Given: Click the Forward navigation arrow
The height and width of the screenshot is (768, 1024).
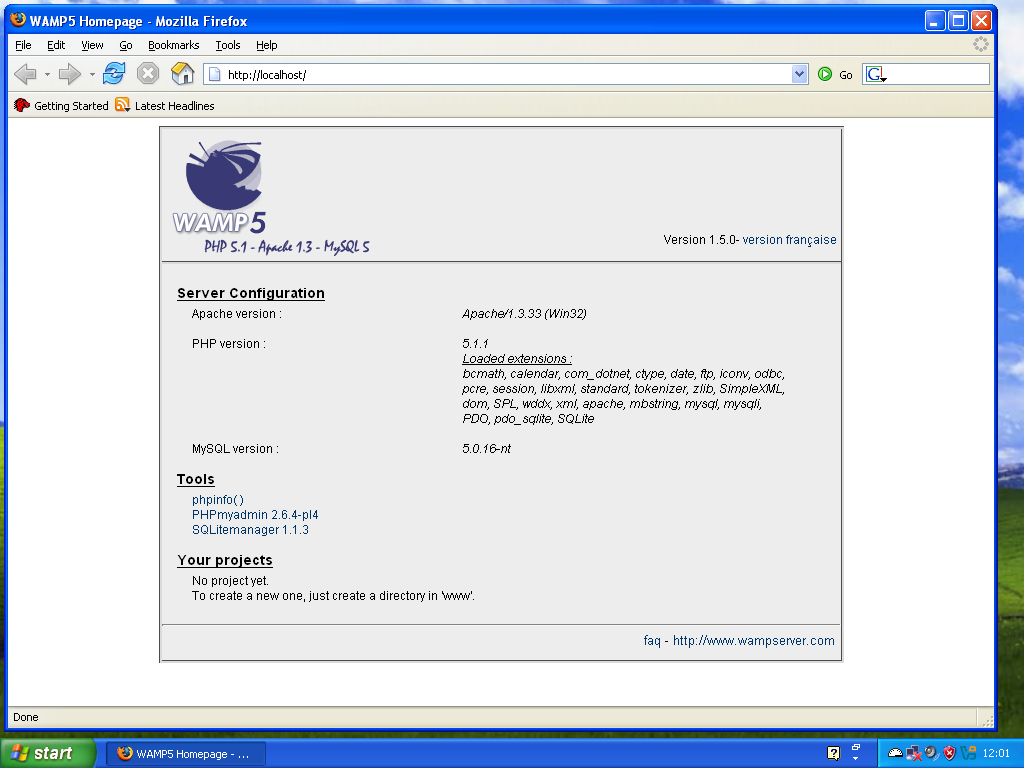Looking at the screenshot, I should tap(69, 74).
